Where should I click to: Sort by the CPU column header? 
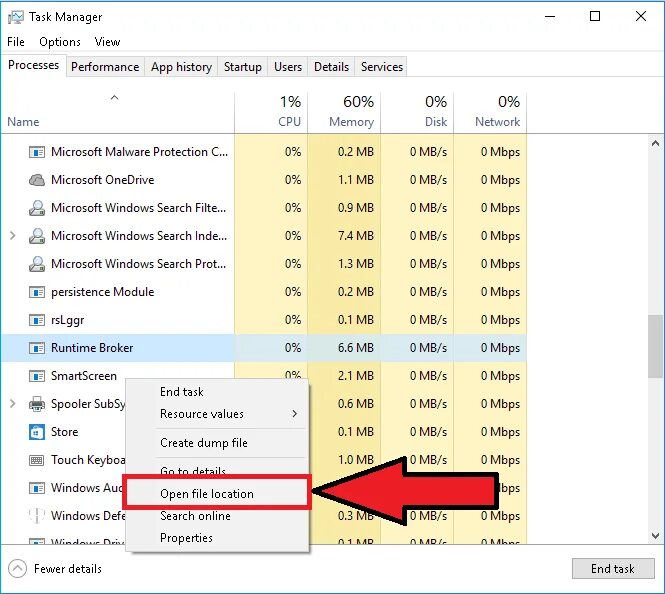(x=271, y=112)
